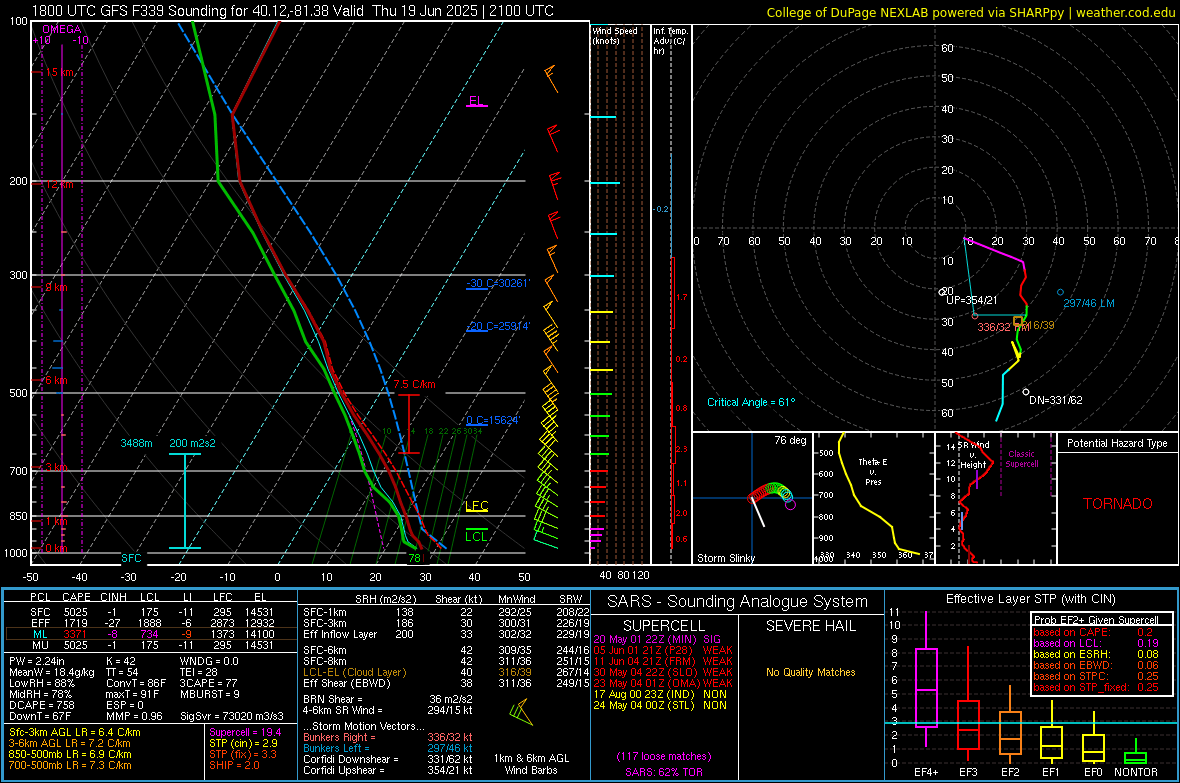This screenshot has height=783, width=1180.
Task: Click the 76 deg slinky tilt value
Action: point(790,440)
